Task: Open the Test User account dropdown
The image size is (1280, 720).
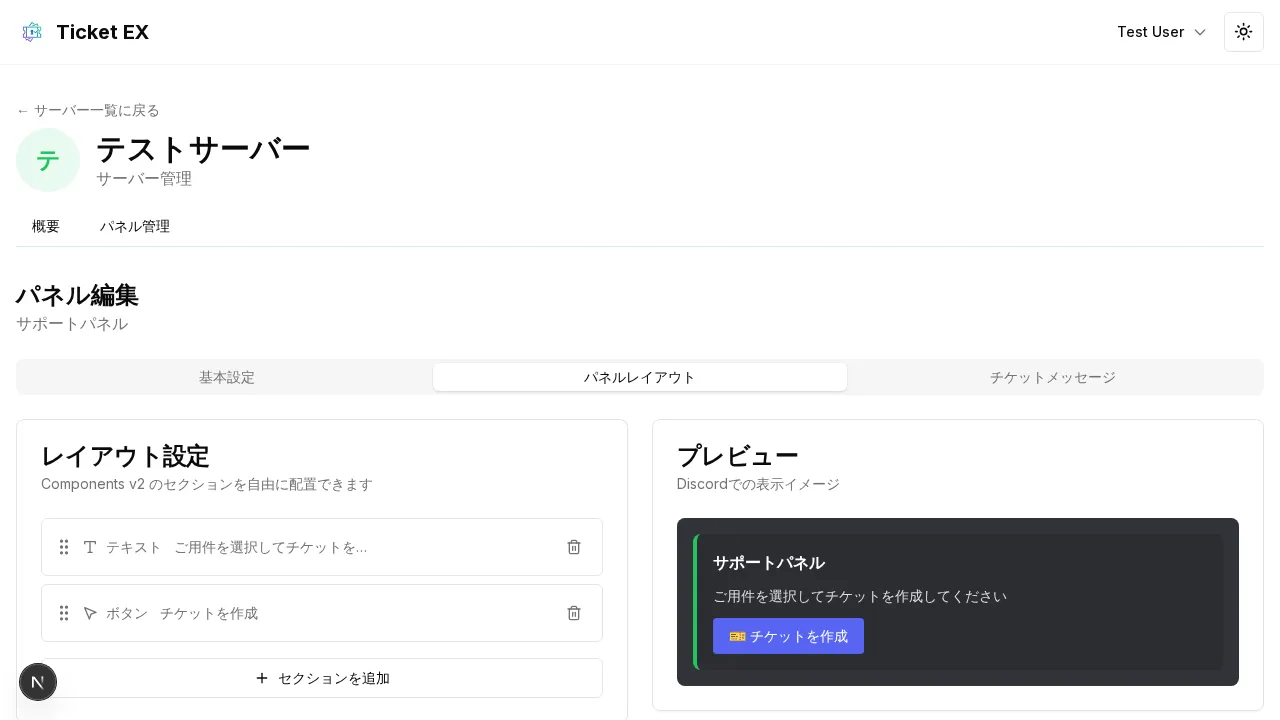Action: (1151, 32)
